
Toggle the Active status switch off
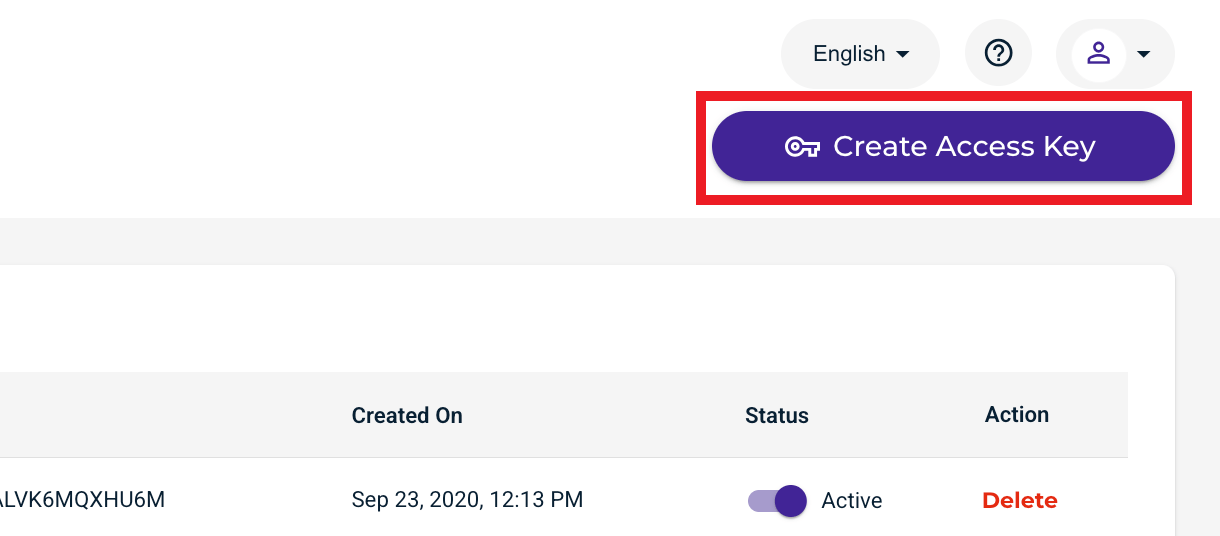click(x=777, y=500)
